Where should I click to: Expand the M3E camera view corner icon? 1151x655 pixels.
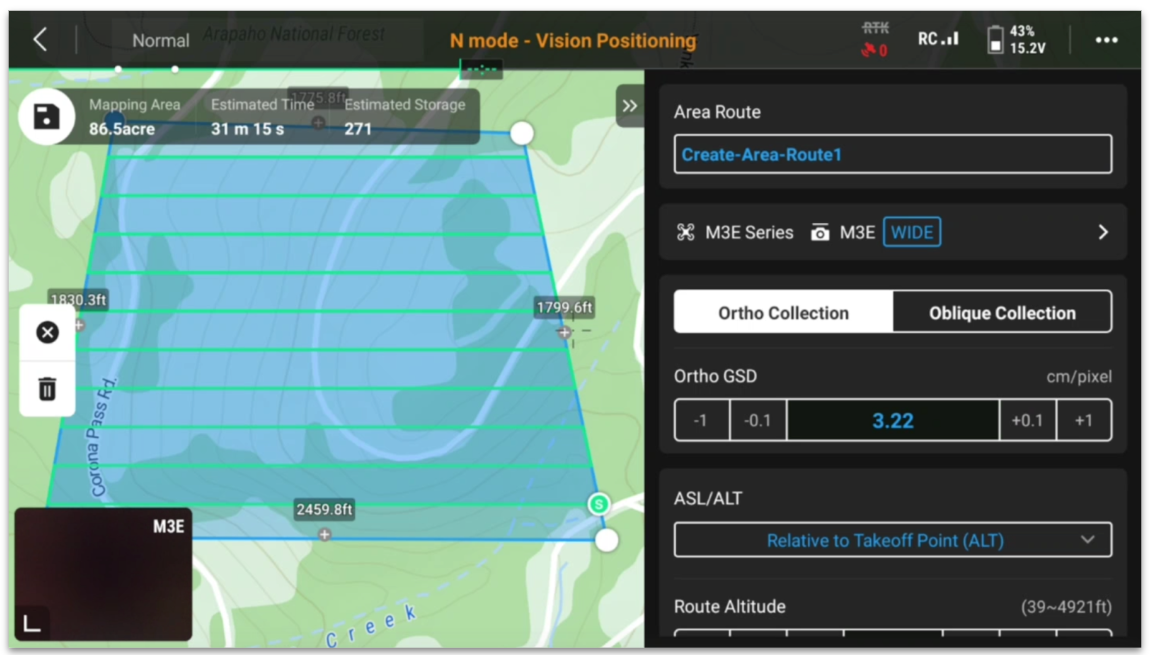(32, 623)
